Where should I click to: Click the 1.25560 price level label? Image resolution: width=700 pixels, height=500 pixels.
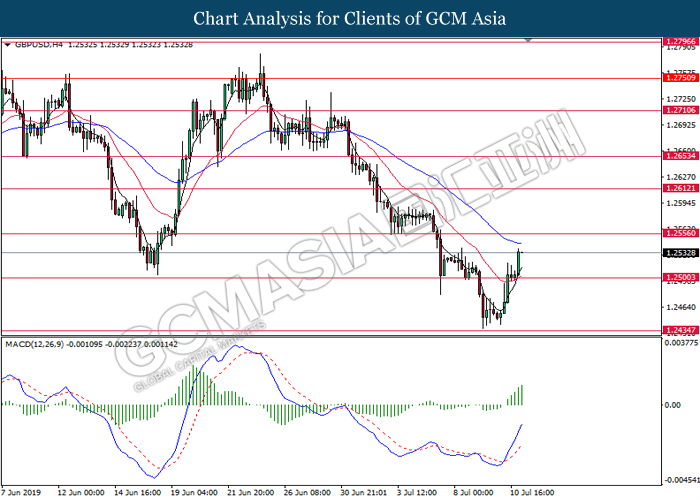pyautogui.click(x=680, y=233)
